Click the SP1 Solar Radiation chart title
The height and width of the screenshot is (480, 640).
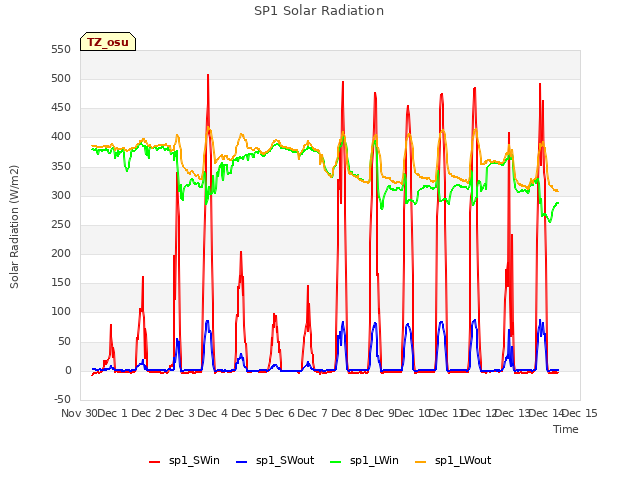[319, 11]
